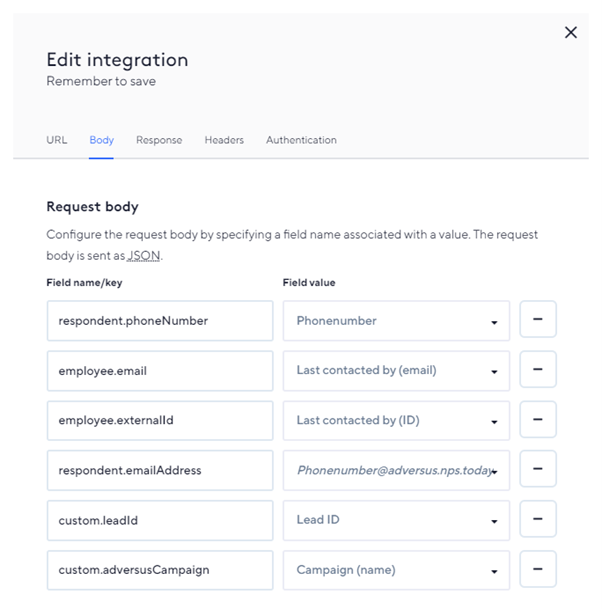Remove the employee.email field row

(x=538, y=370)
